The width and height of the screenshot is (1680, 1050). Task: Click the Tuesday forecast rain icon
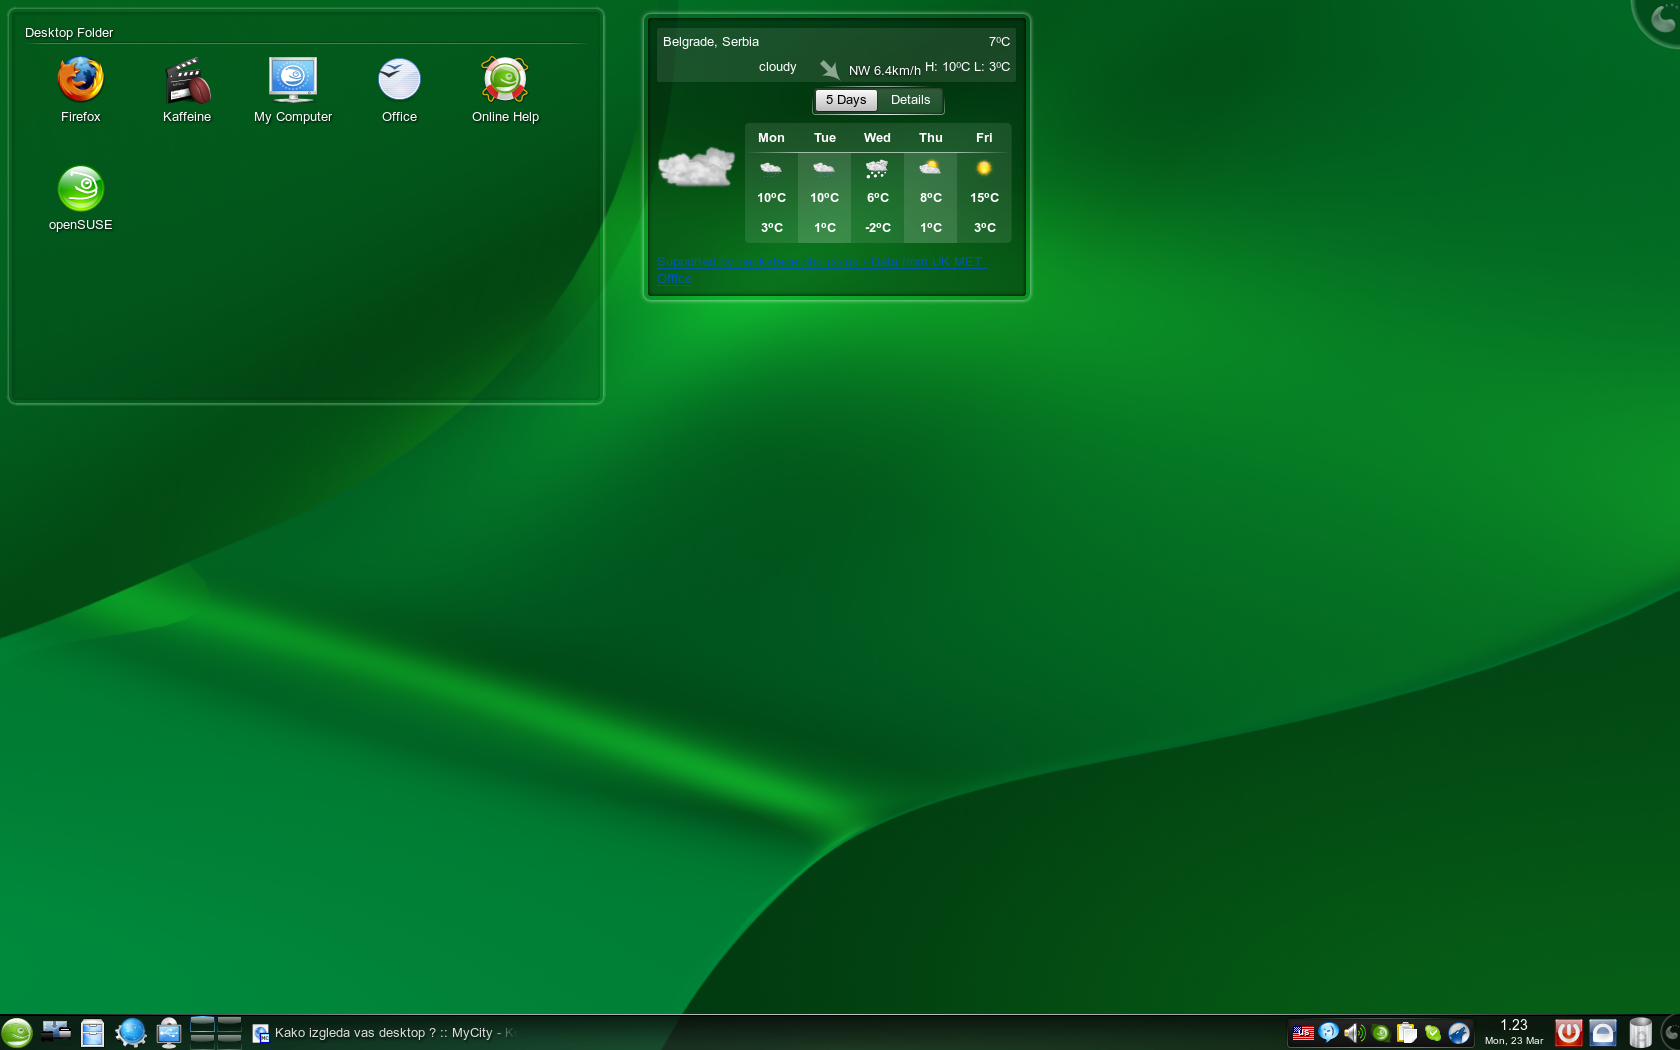point(824,168)
